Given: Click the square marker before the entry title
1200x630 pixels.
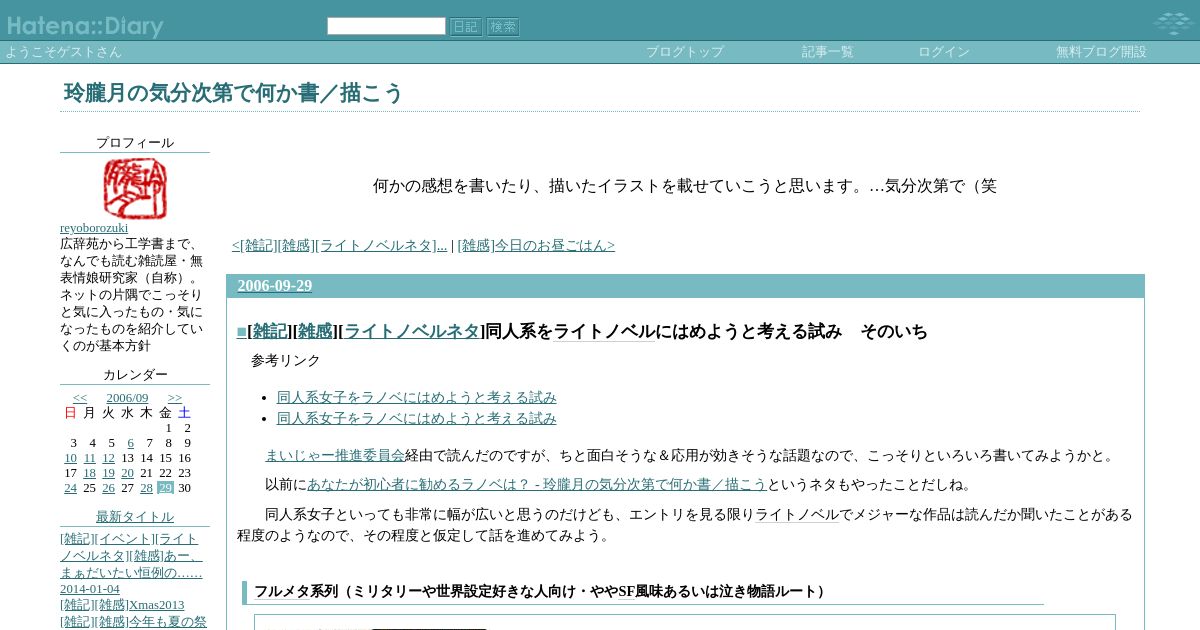Looking at the screenshot, I should [x=241, y=332].
